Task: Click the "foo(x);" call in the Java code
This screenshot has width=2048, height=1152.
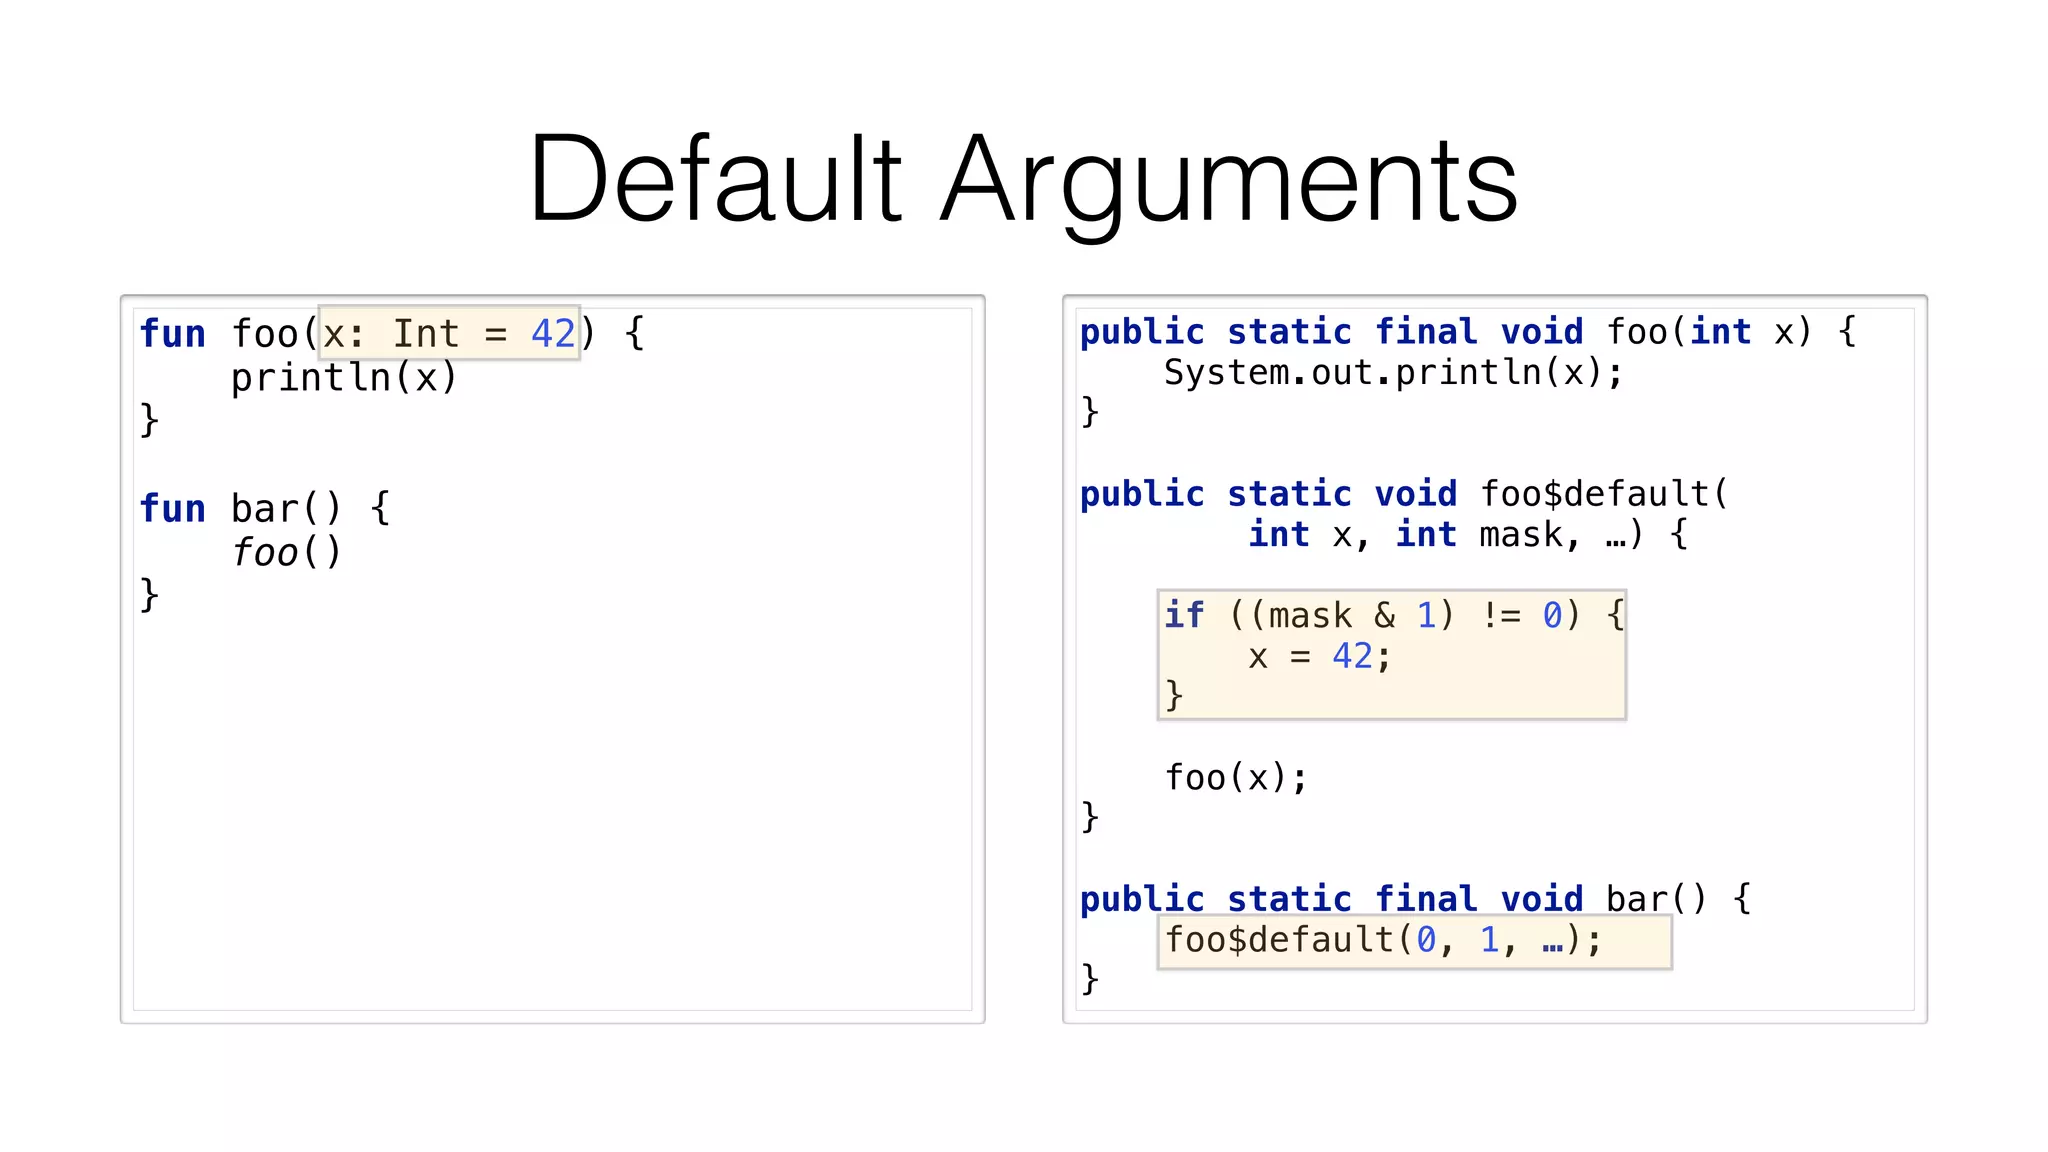Action: (x=1236, y=777)
